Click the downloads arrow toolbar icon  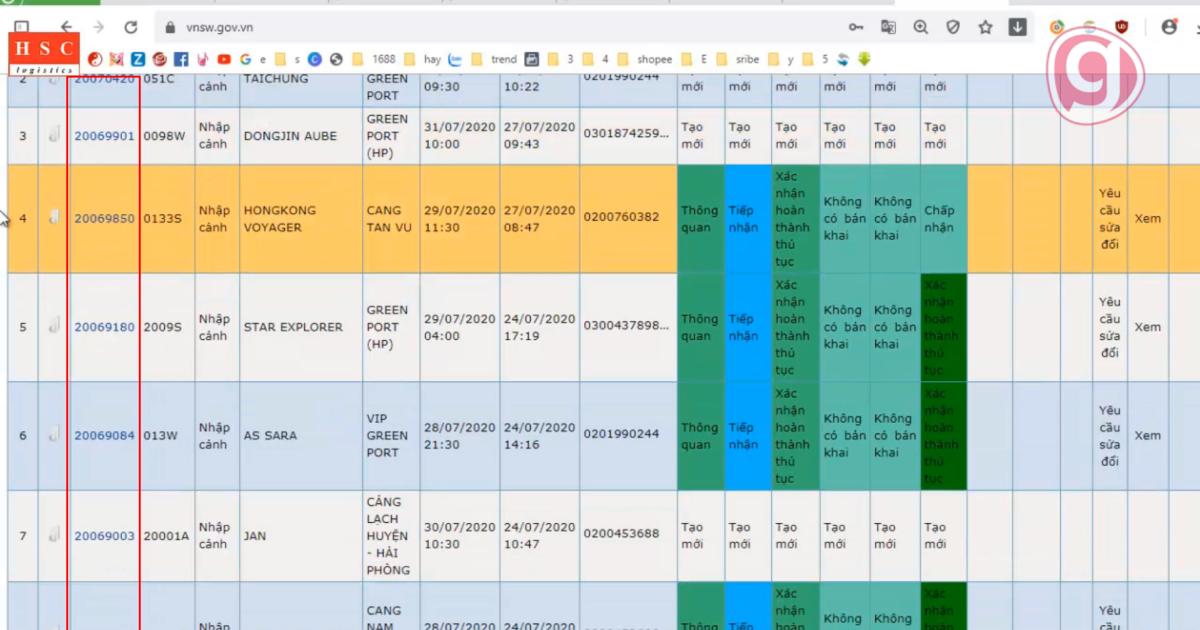(x=1015, y=27)
